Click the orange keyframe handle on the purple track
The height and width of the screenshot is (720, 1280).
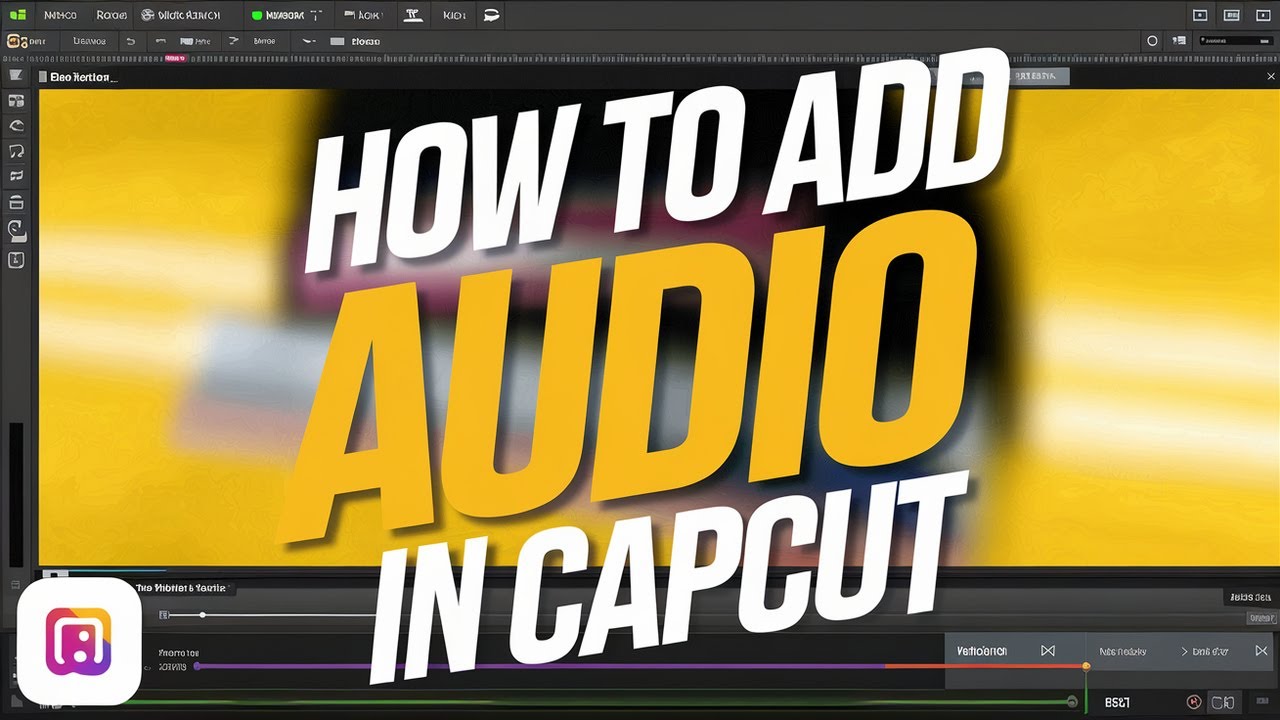pyautogui.click(x=1086, y=666)
